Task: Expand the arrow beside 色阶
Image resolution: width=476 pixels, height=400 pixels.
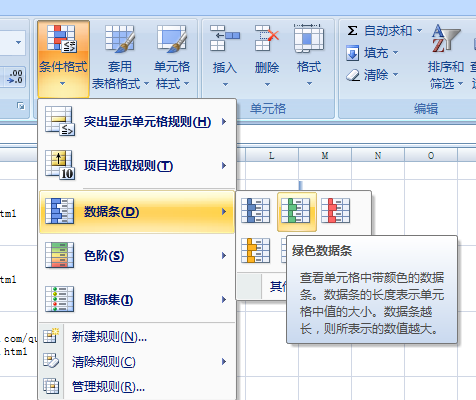Action: point(224,256)
